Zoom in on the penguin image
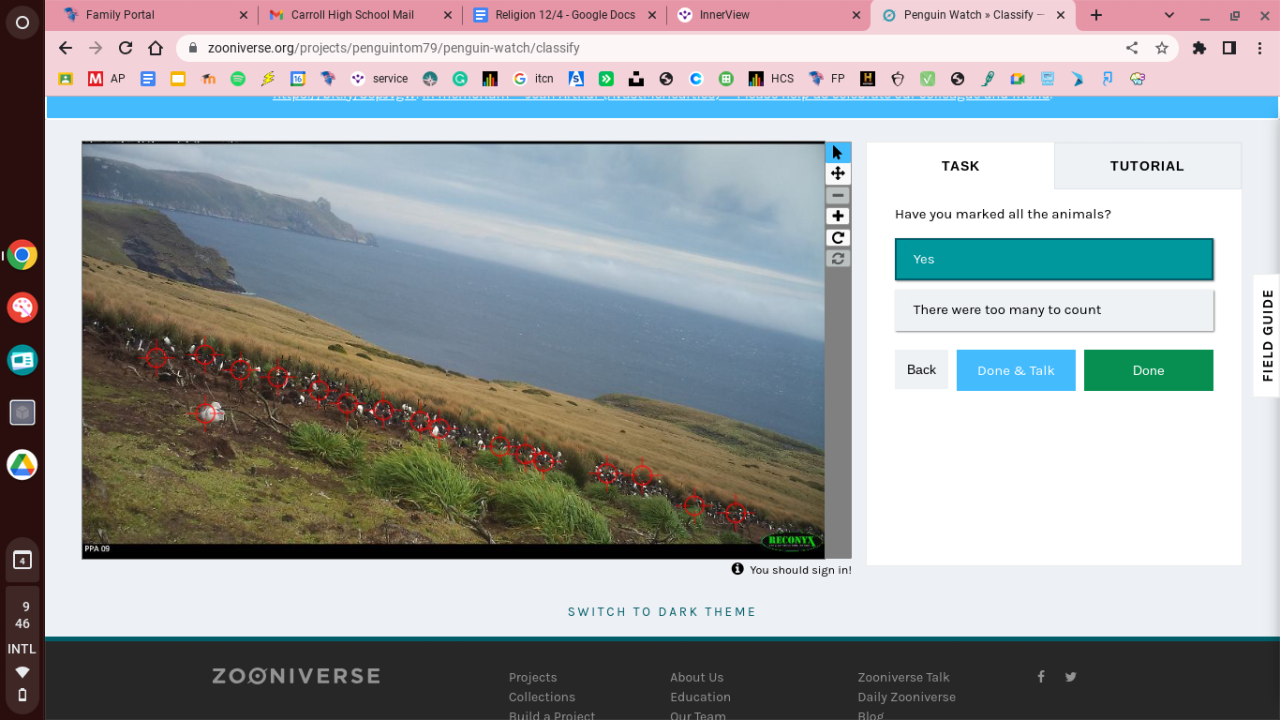This screenshot has height=720, width=1280. click(x=838, y=216)
